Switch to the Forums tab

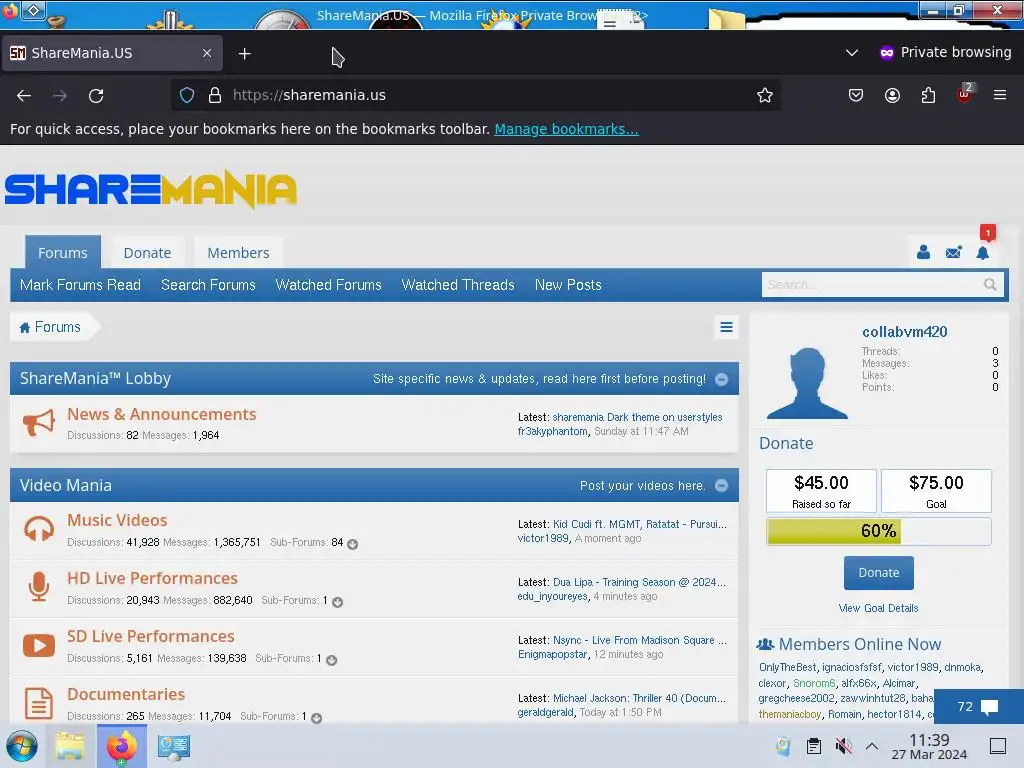(x=63, y=253)
